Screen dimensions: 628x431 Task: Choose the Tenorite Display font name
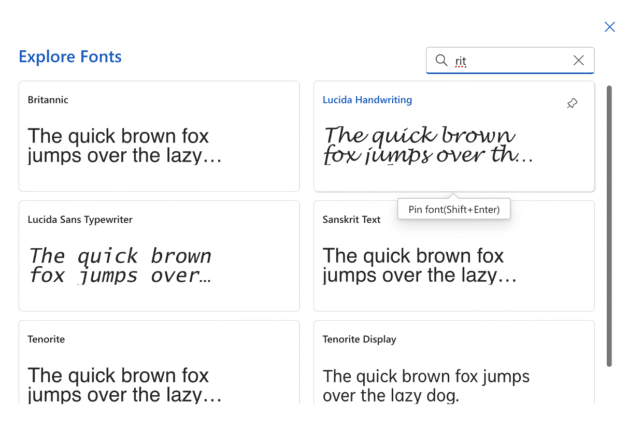click(359, 339)
